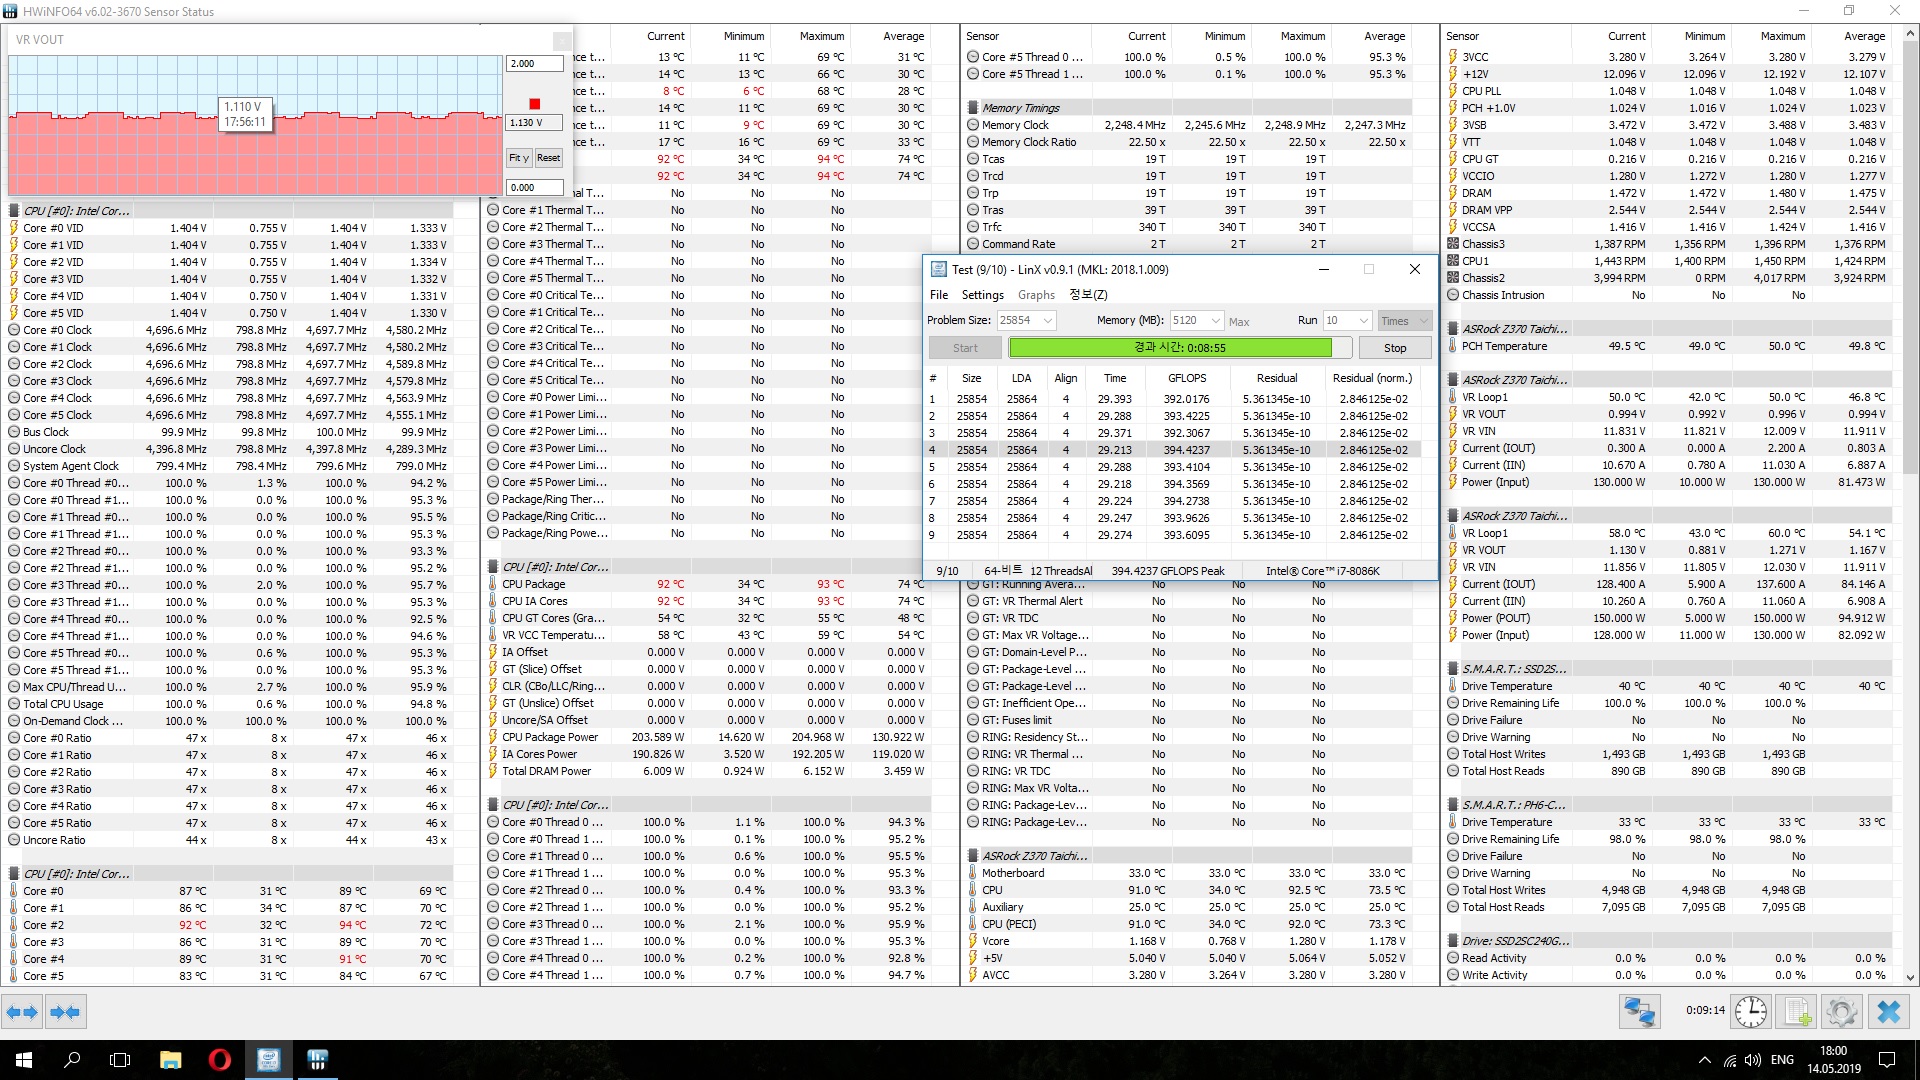The image size is (1920, 1080).
Task: Open the Problem Size dropdown
Action: point(1047,320)
